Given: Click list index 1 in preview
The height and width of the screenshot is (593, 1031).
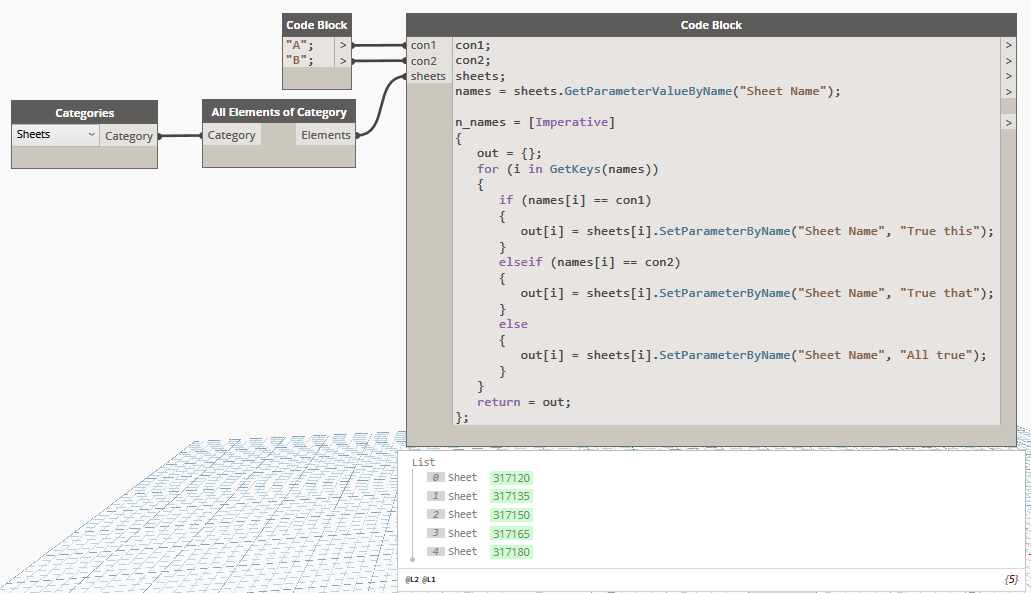Looking at the screenshot, I should [435, 496].
